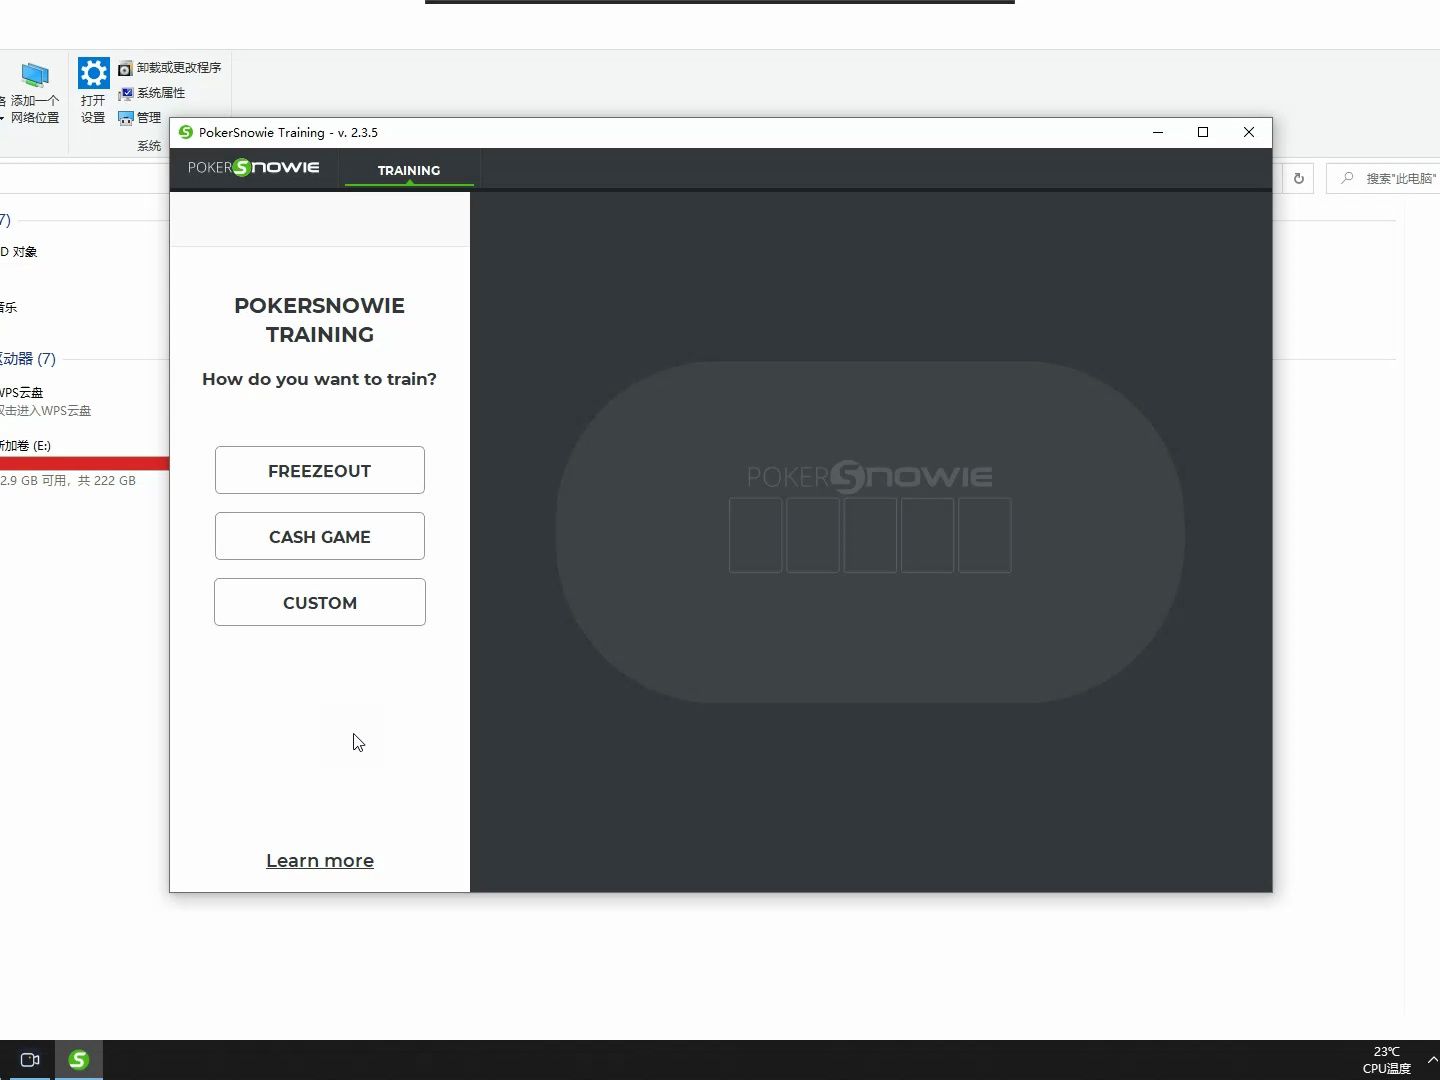Click the CPU temperature tray readout
Screen dimensions: 1440x1080
point(1386,1060)
